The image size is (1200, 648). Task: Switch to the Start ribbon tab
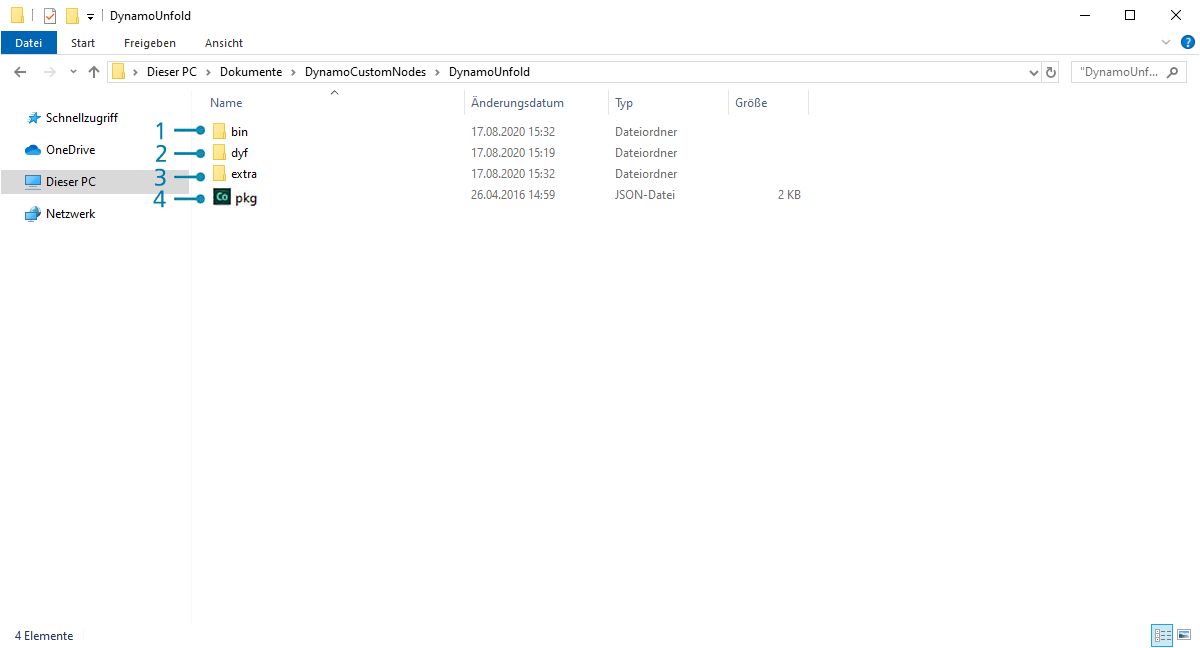point(83,43)
